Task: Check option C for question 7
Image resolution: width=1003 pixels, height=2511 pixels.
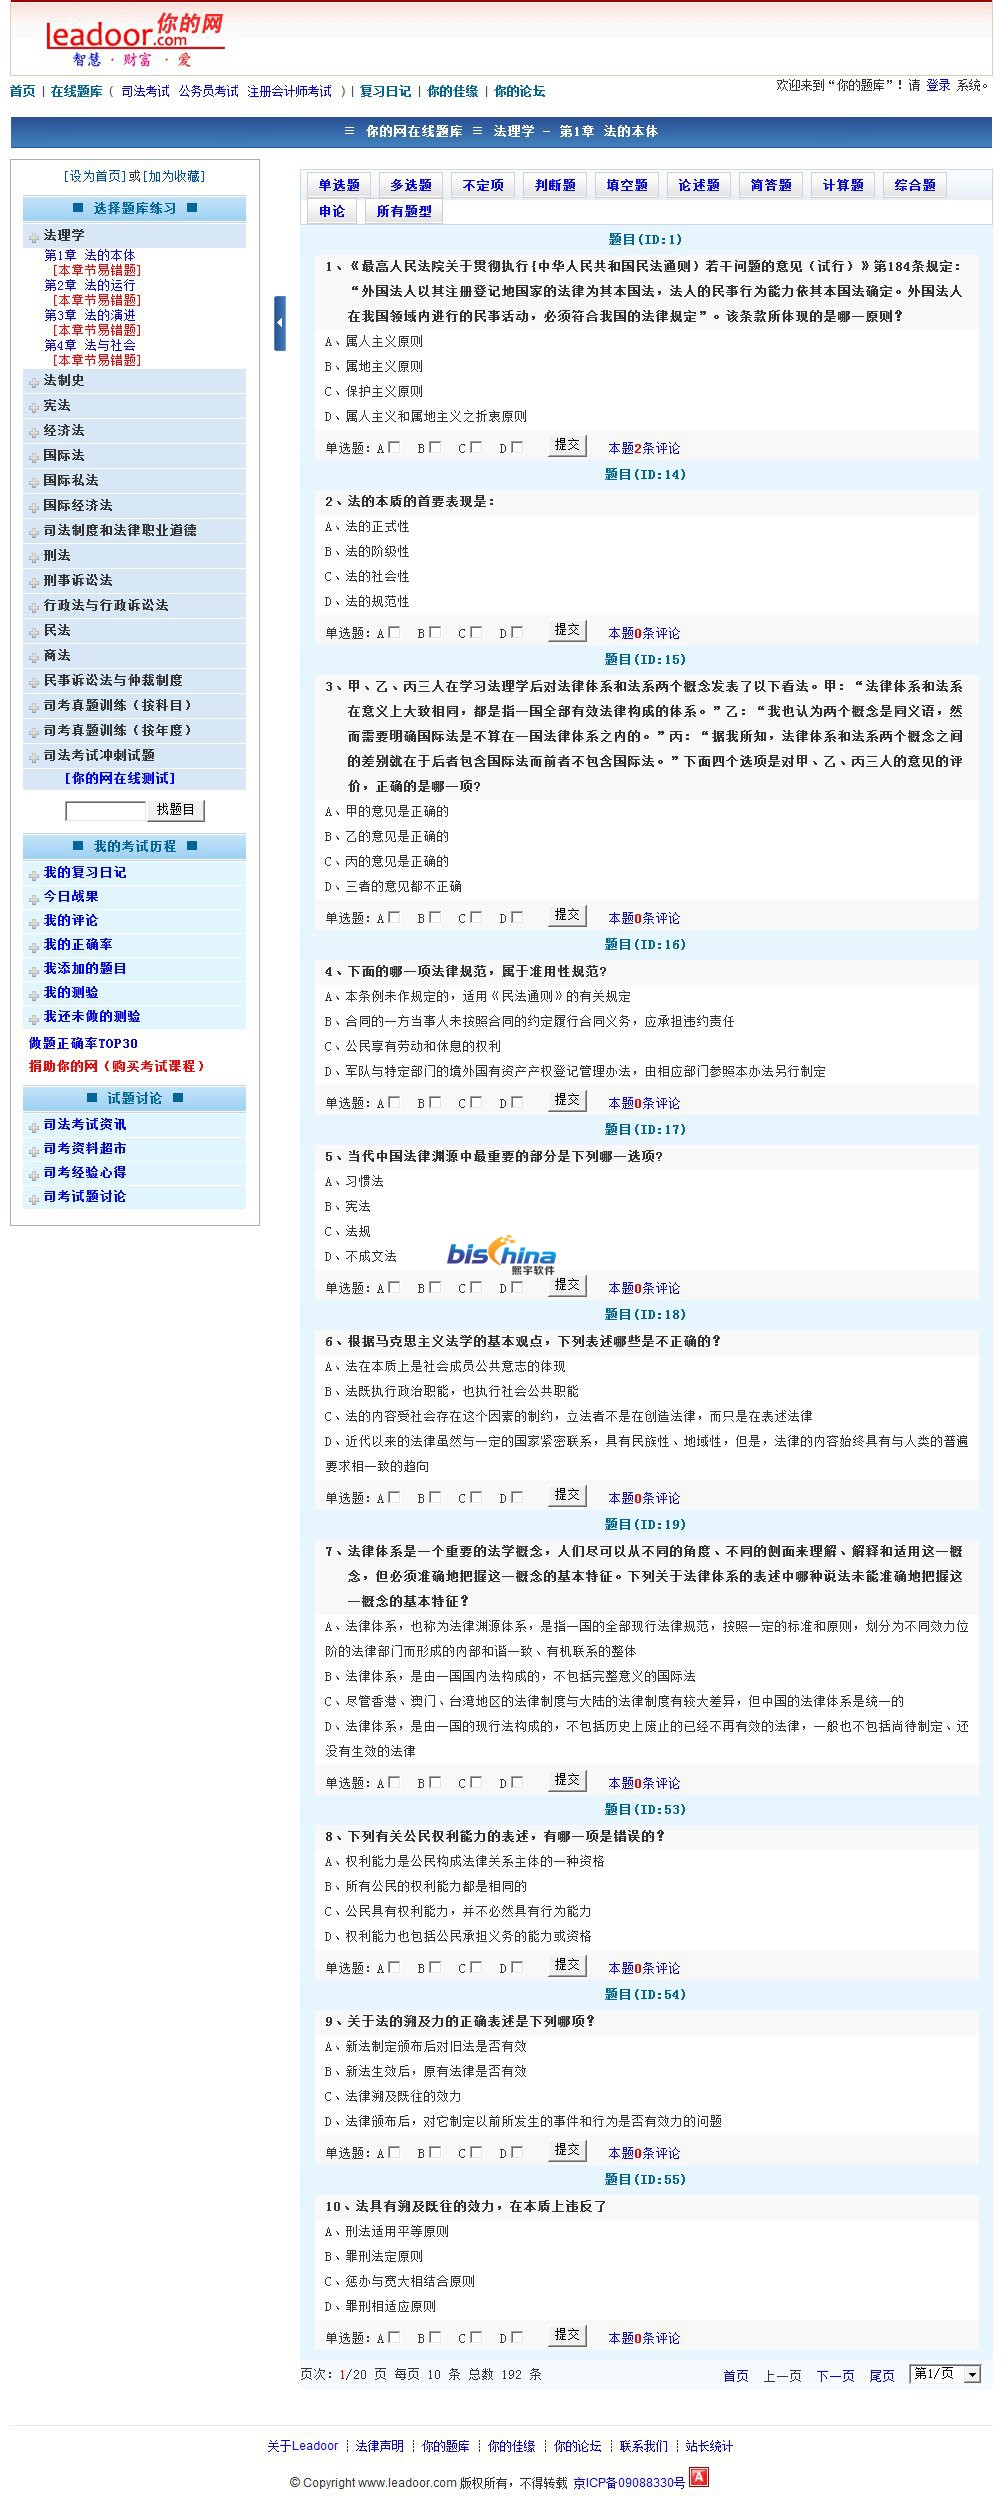Action: coord(476,1782)
